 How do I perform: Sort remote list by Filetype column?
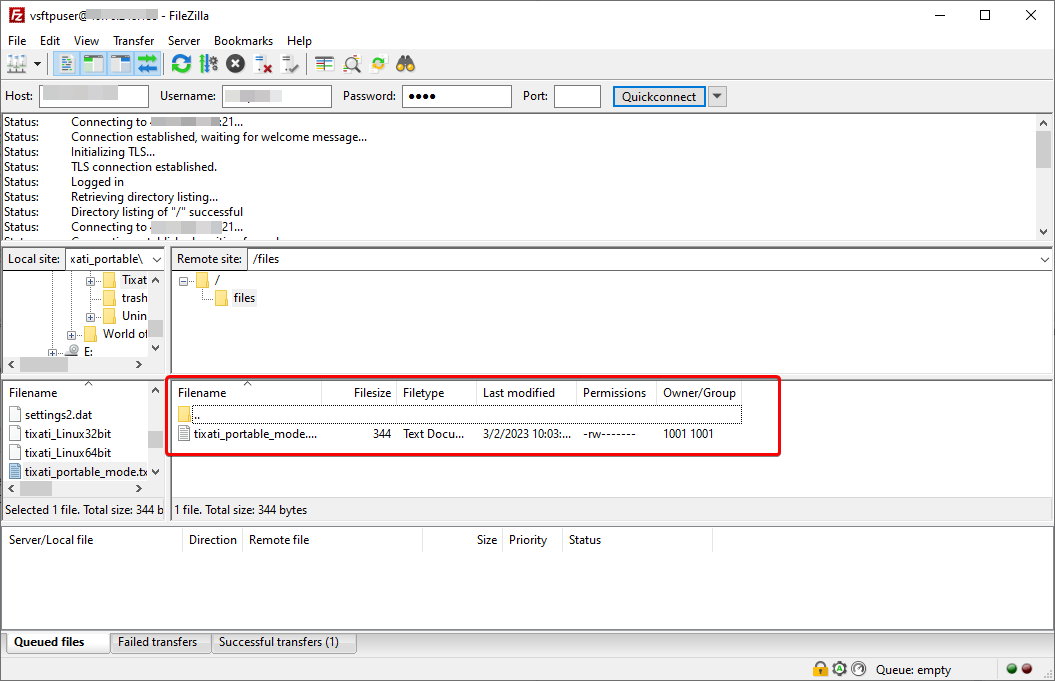click(x=436, y=393)
